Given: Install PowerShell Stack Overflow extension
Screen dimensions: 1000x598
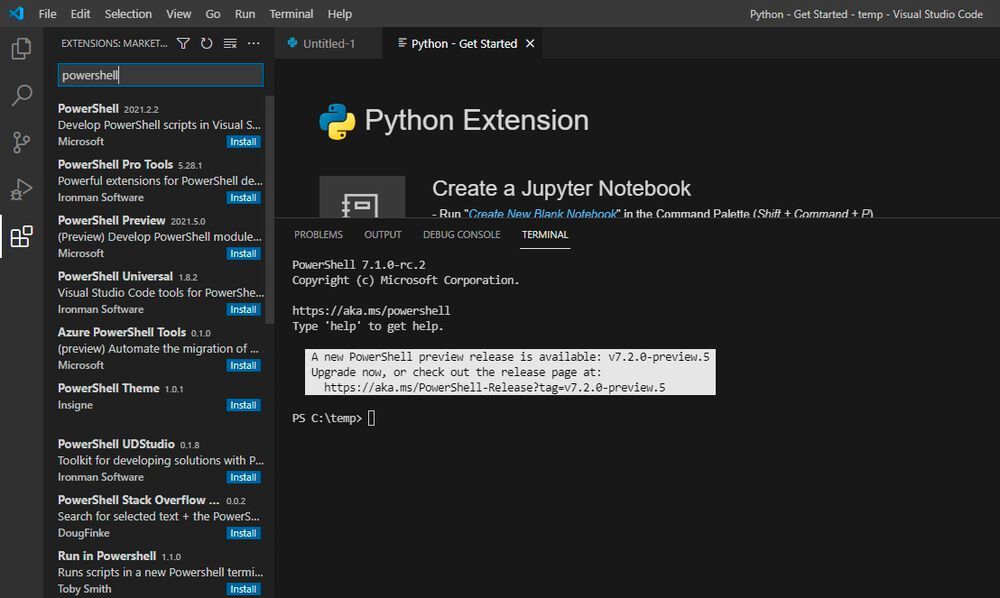Looking at the screenshot, I should pos(243,533).
